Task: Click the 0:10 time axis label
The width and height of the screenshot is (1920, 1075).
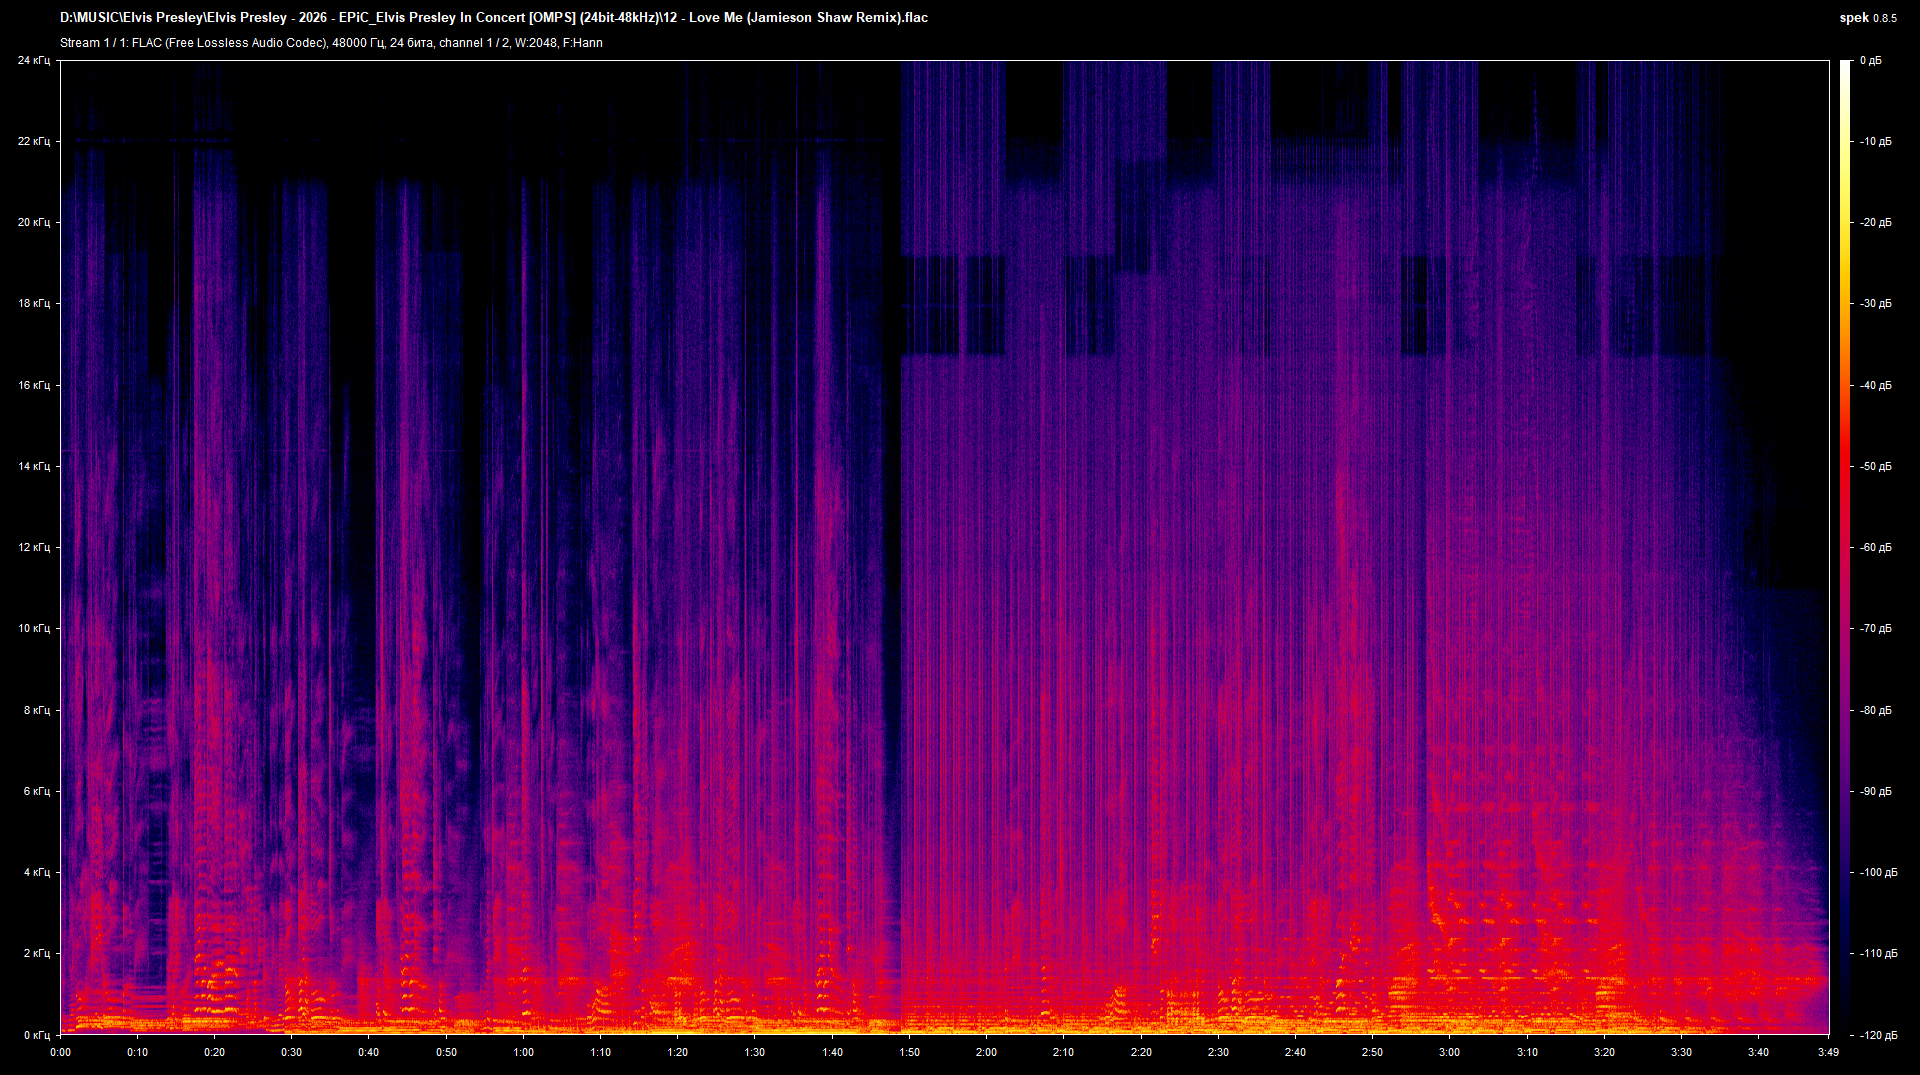Action: [138, 1052]
